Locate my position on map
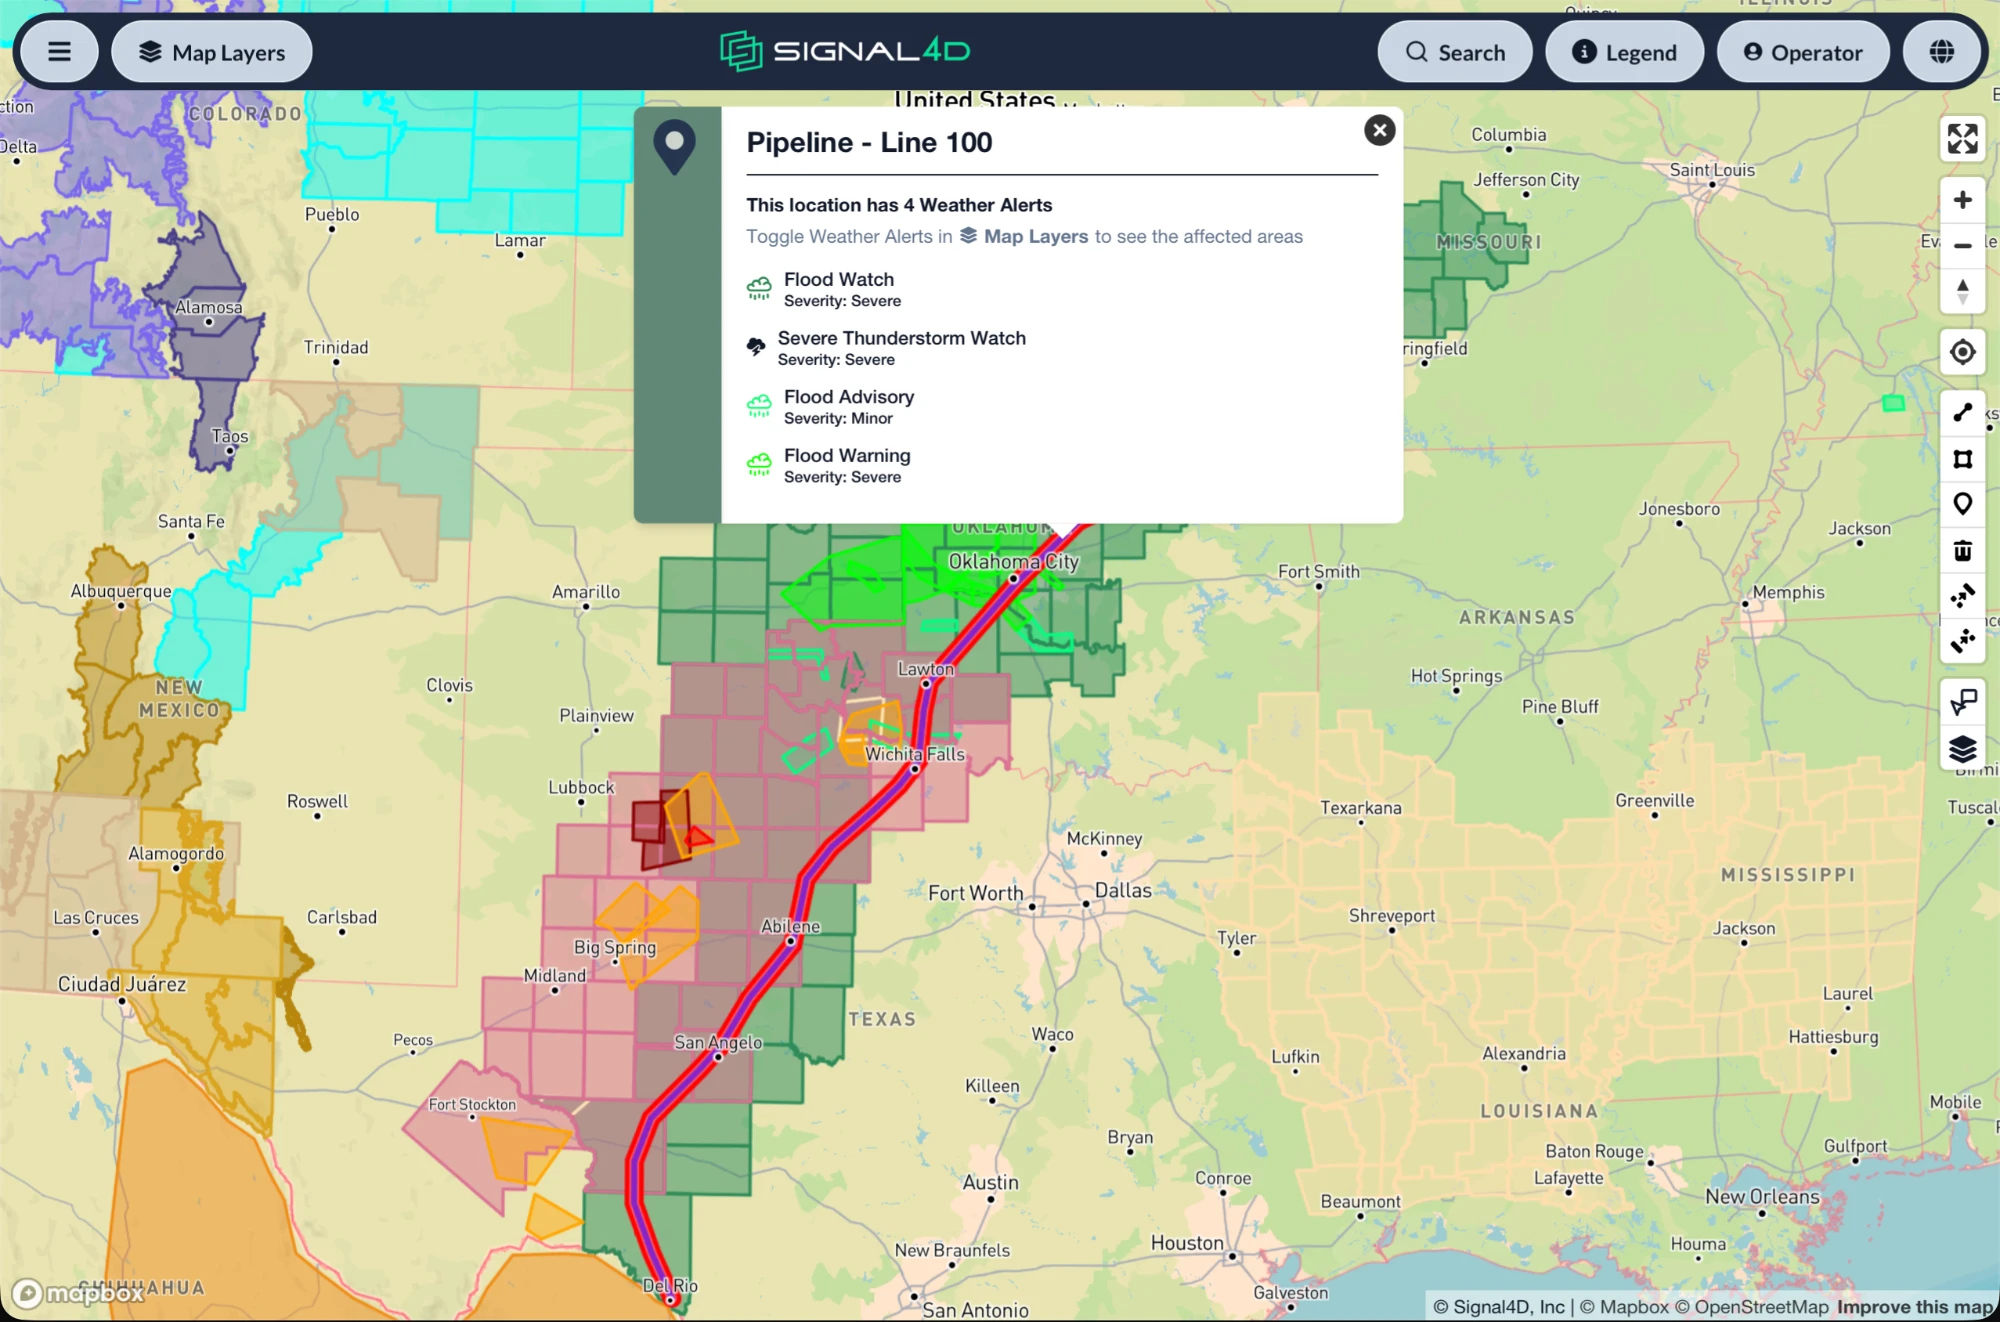This screenshot has width=2000, height=1322. [x=1962, y=352]
